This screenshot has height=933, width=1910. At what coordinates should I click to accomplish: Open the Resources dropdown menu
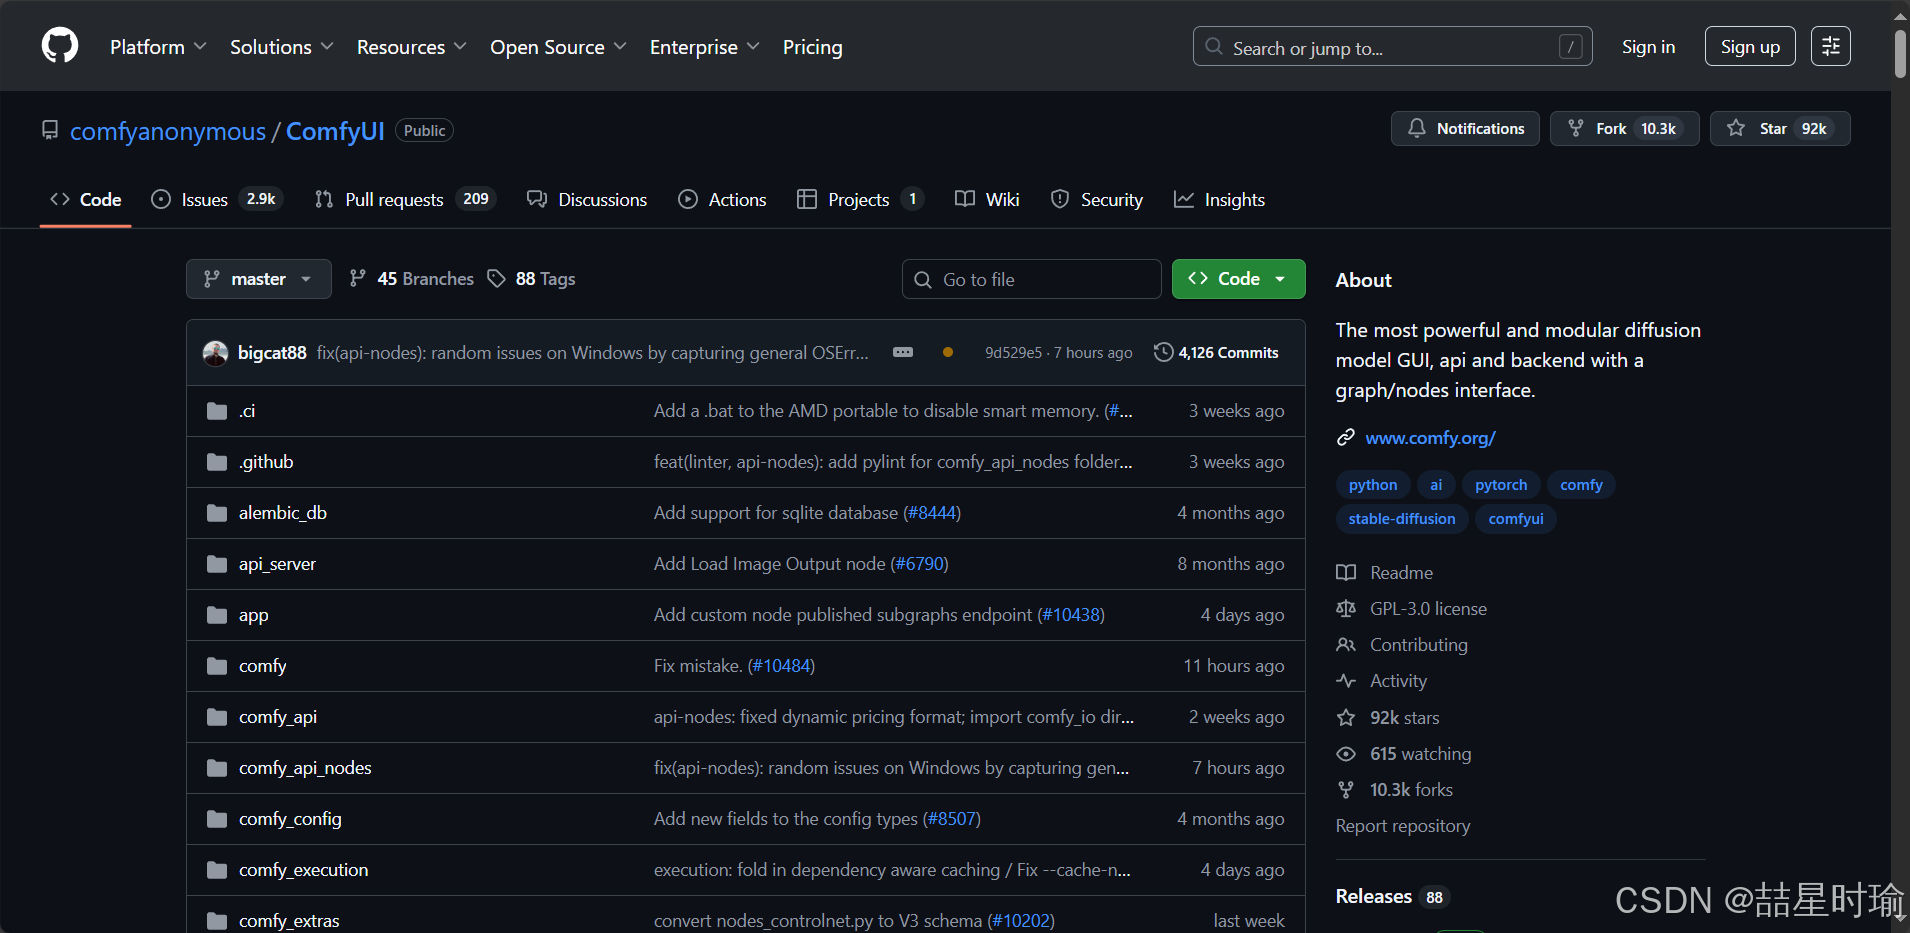click(411, 47)
